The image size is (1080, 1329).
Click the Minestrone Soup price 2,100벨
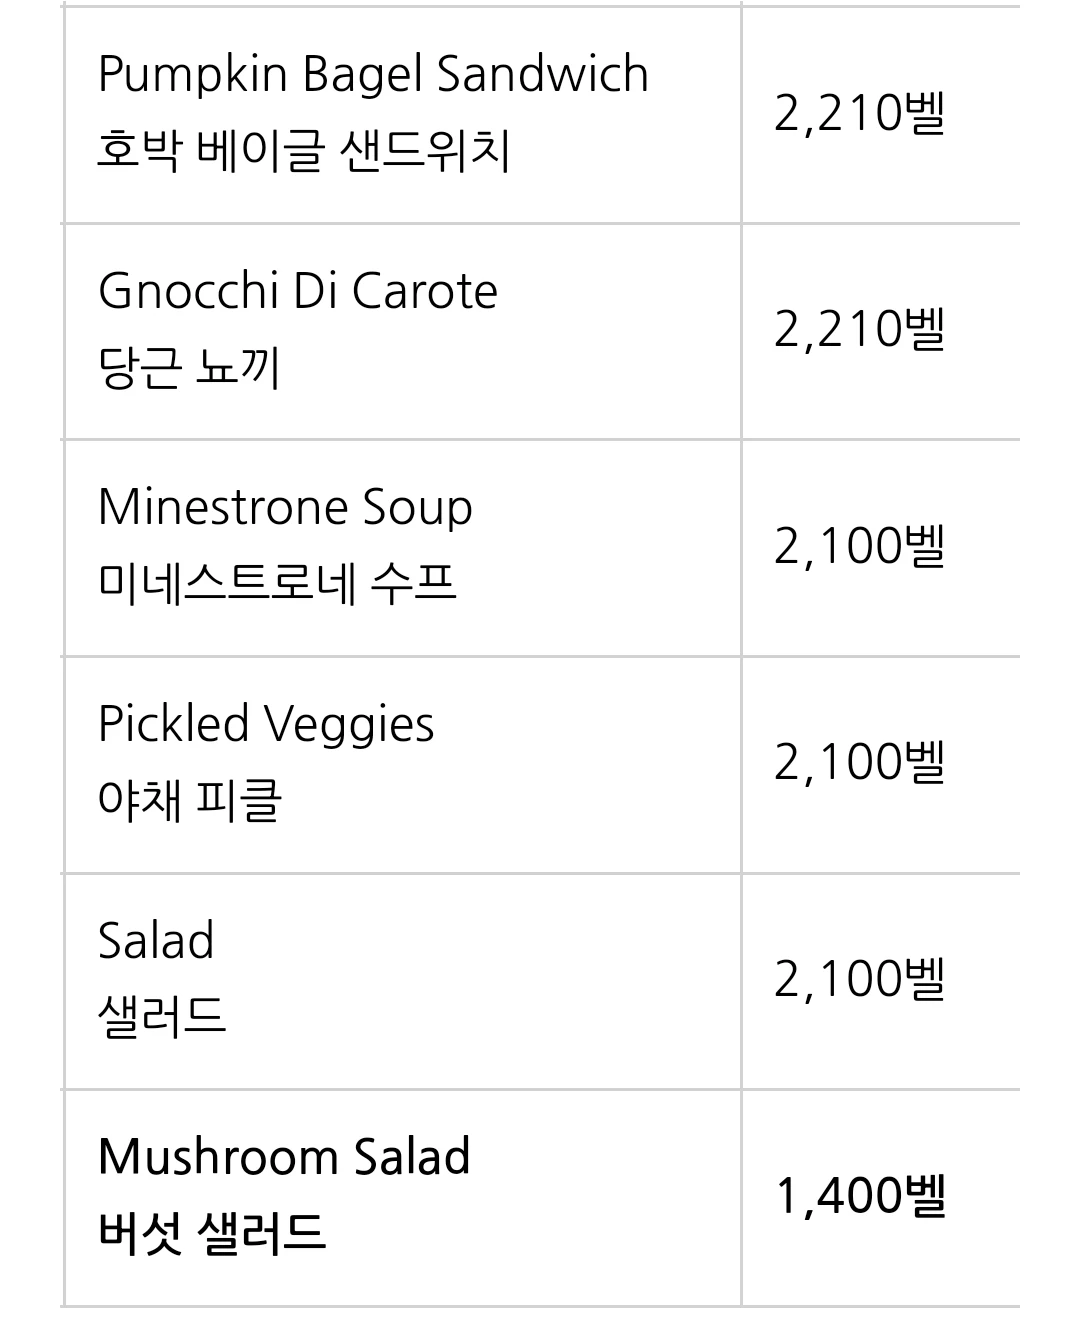(x=859, y=546)
